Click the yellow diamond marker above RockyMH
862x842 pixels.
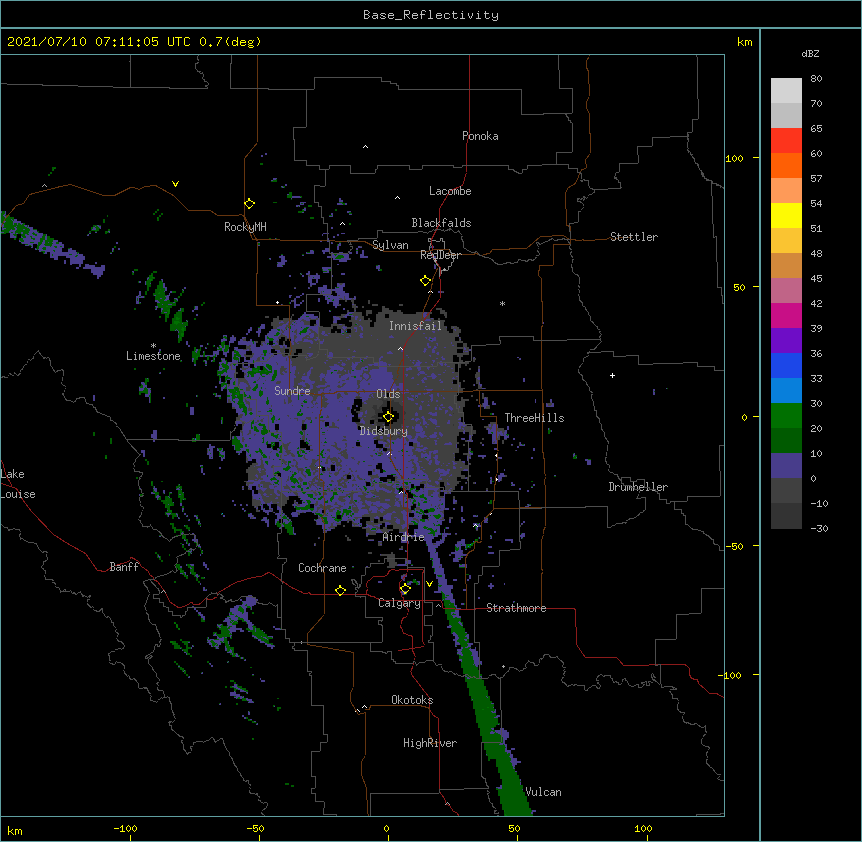250,204
